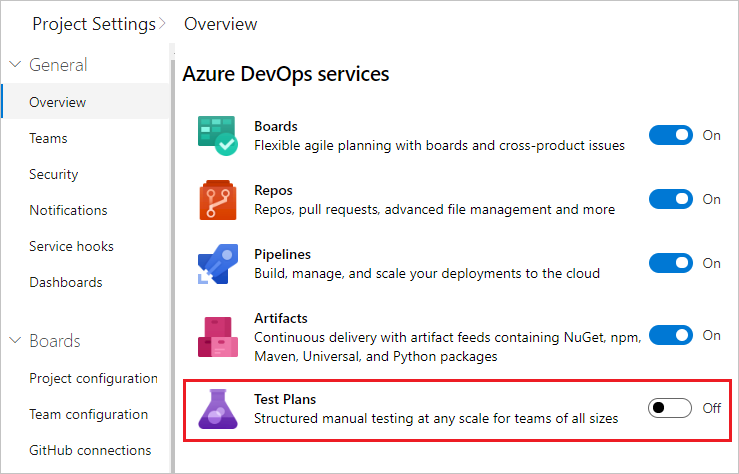The height and width of the screenshot is (474, 739).
Task: Click the Repos service icon
Action: point(218,200)
